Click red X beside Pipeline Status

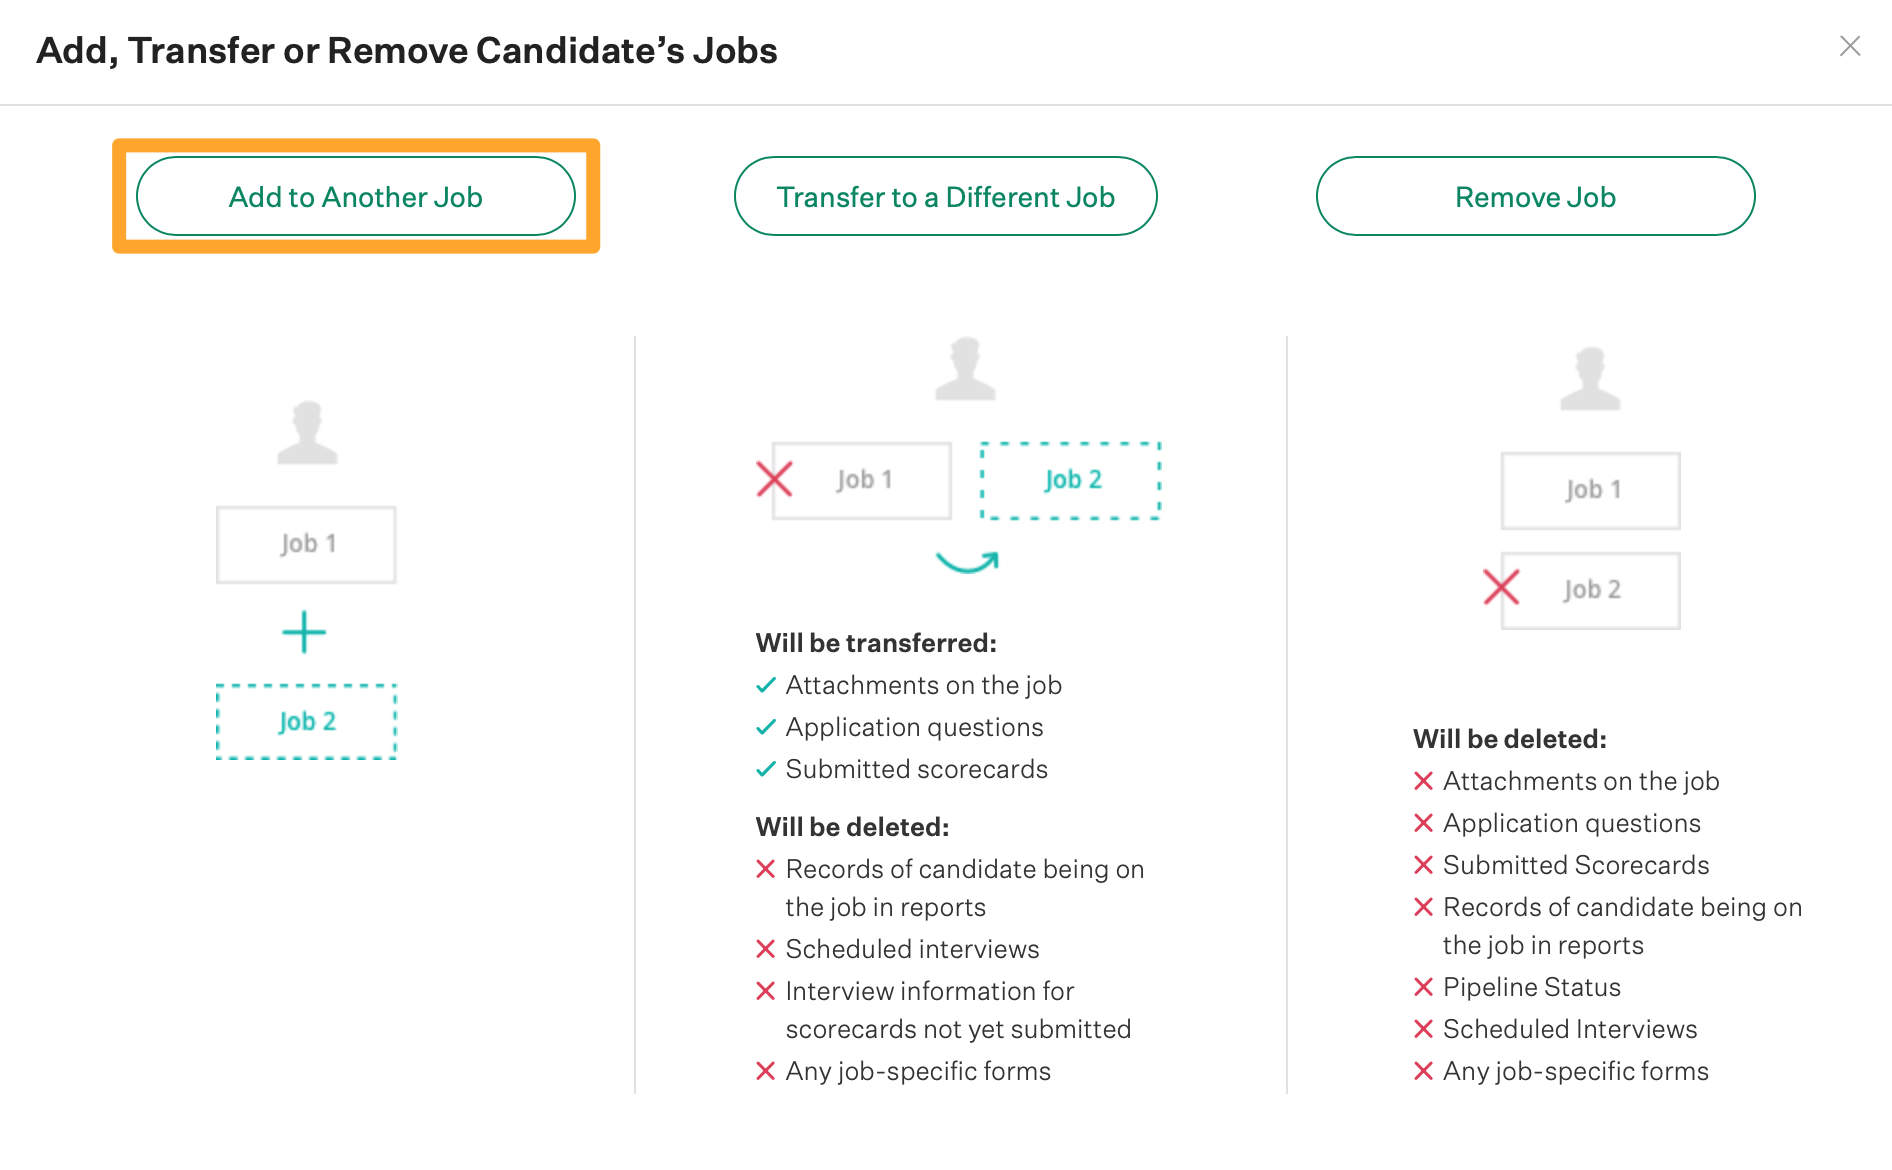pyautogui.click(x=1424, y=987)
